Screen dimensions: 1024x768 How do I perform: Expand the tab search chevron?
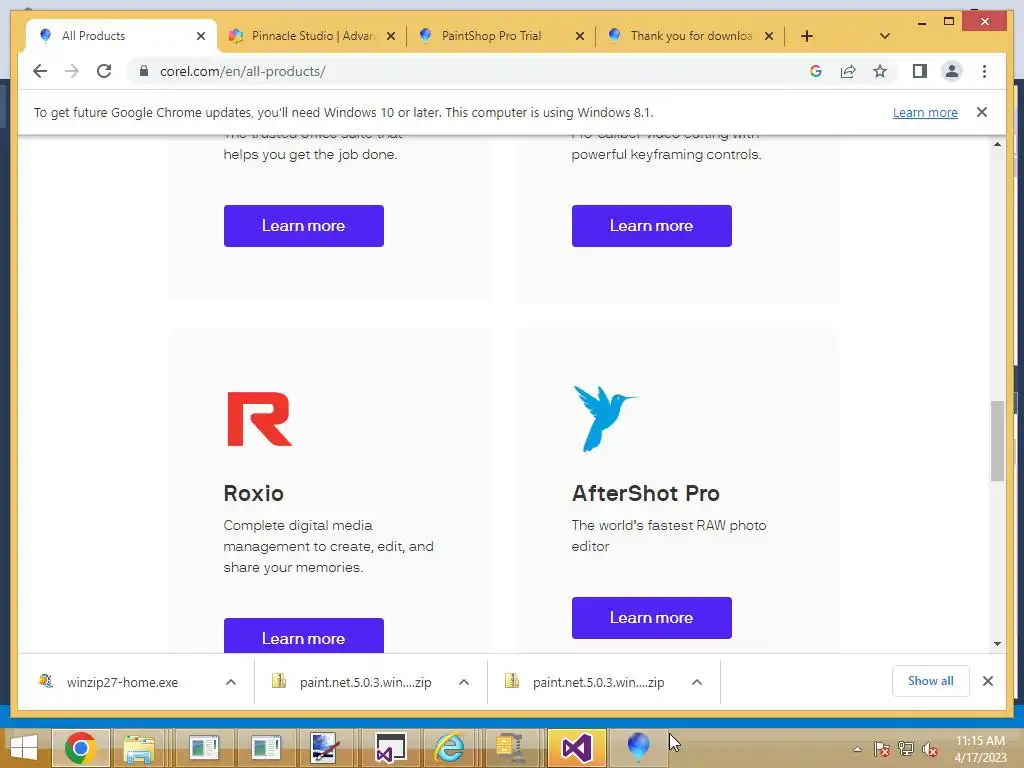coord(885,36)
